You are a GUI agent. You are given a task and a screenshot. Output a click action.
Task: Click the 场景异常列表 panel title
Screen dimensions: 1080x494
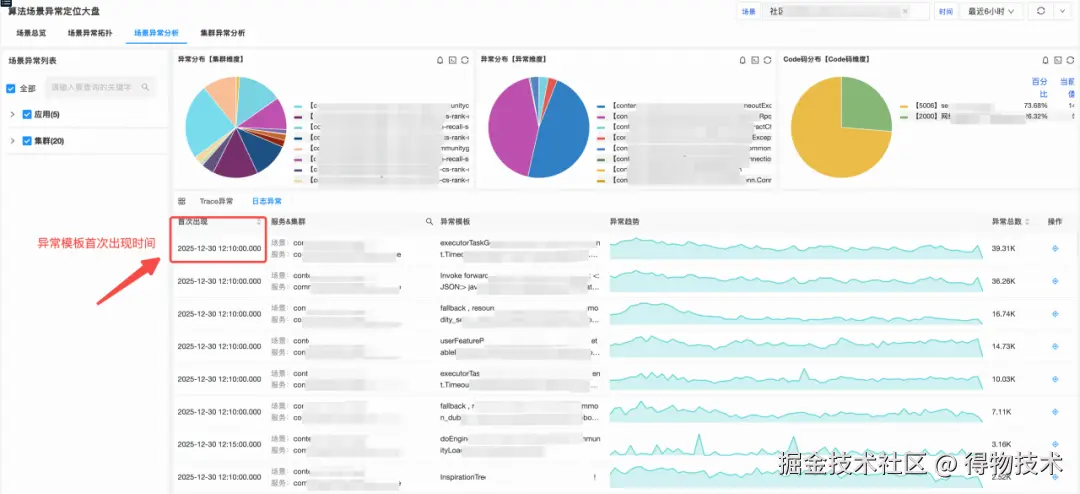(32, 61)
